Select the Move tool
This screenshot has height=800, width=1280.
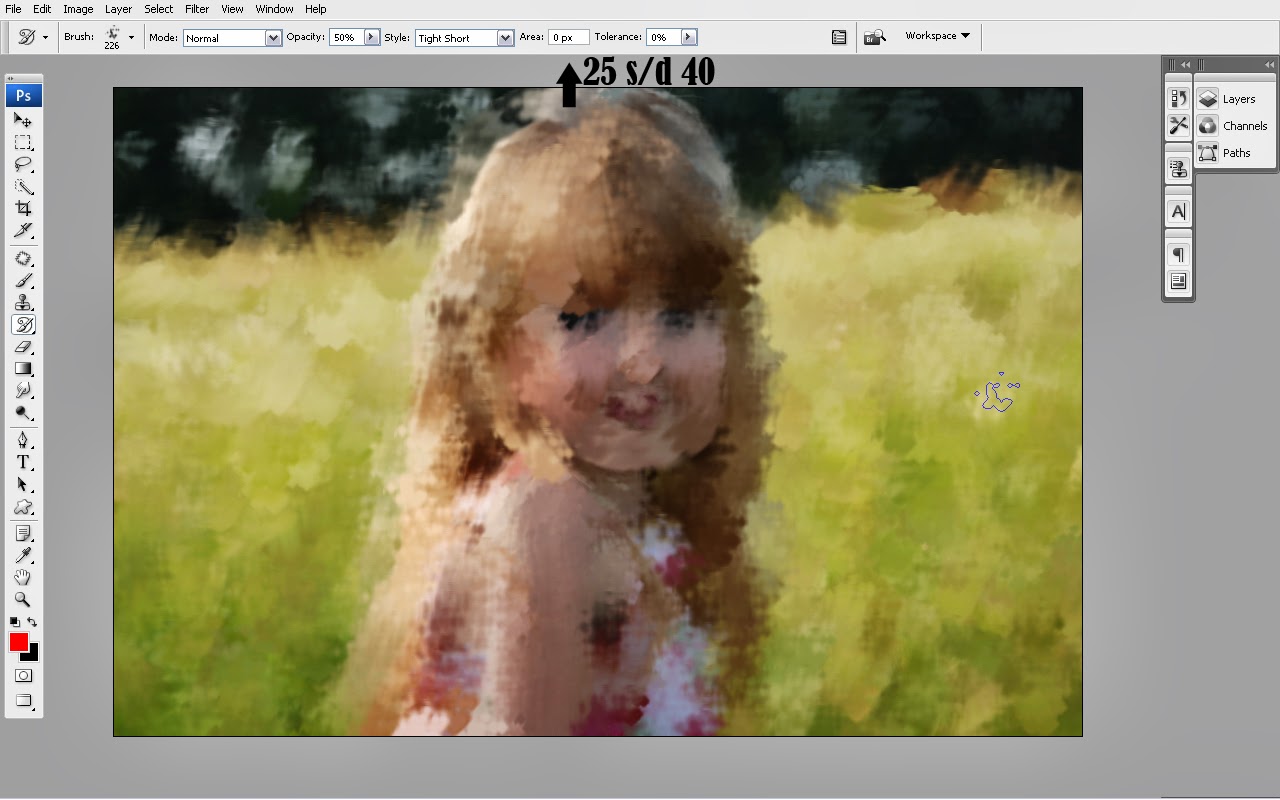23,120
